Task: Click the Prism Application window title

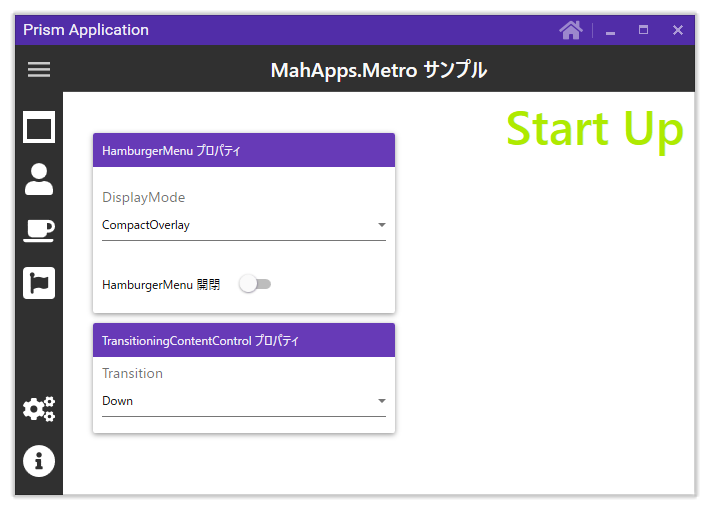Action: click(86, 30)
